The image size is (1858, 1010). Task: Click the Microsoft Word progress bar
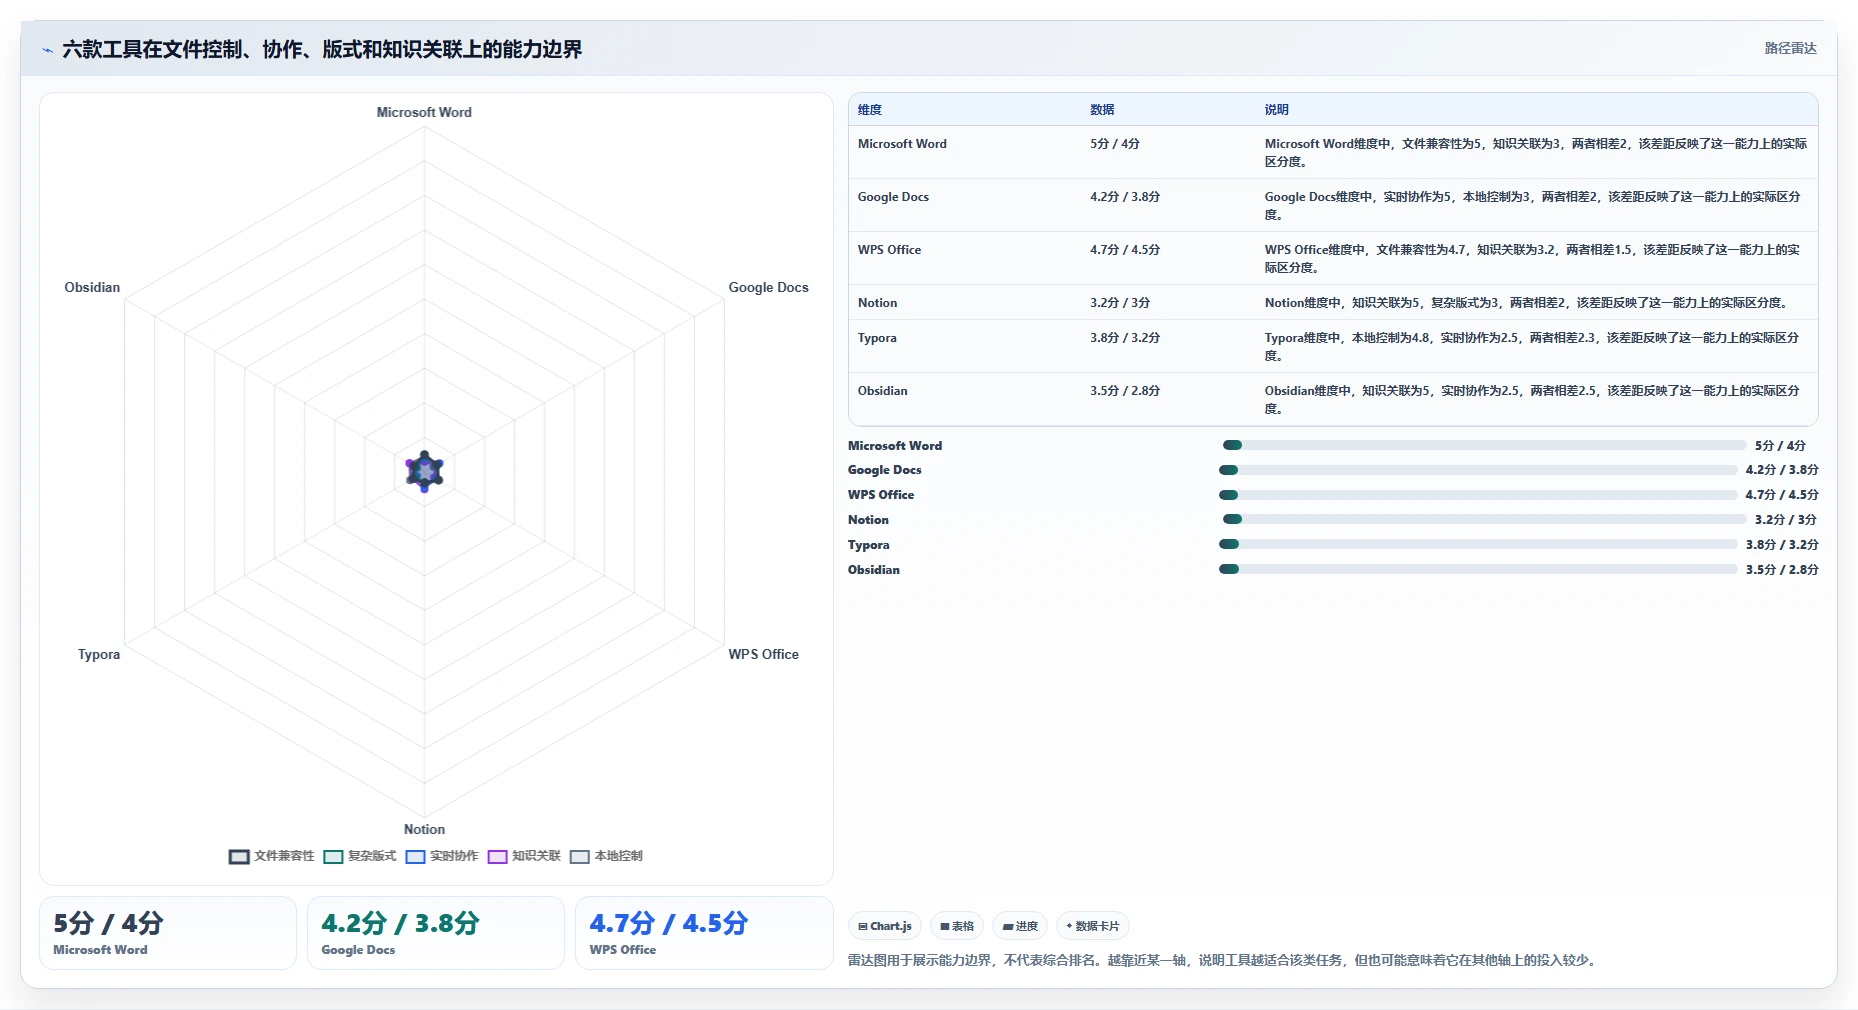pos(1484,445)
